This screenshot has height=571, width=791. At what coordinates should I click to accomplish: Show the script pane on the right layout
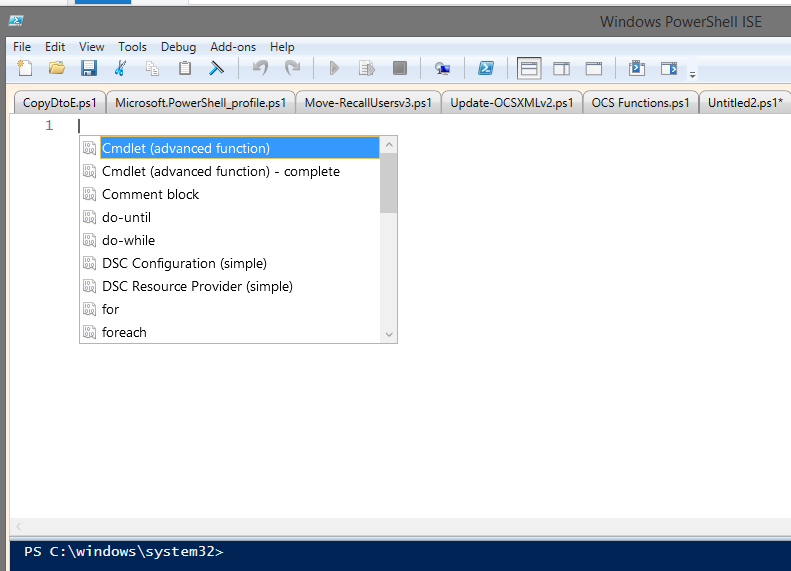561,68
